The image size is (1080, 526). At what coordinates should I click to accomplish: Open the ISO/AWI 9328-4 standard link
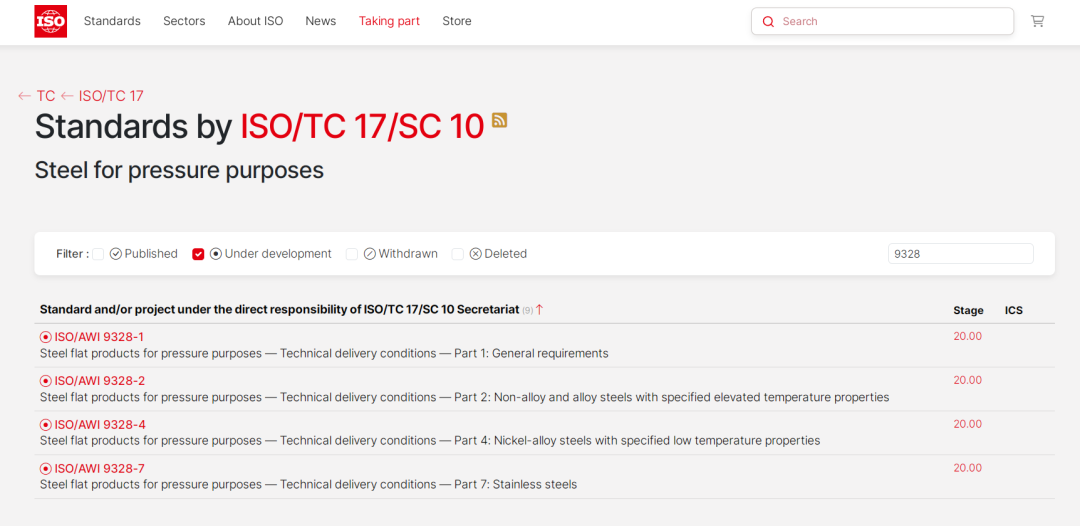(x=100, y=425)
